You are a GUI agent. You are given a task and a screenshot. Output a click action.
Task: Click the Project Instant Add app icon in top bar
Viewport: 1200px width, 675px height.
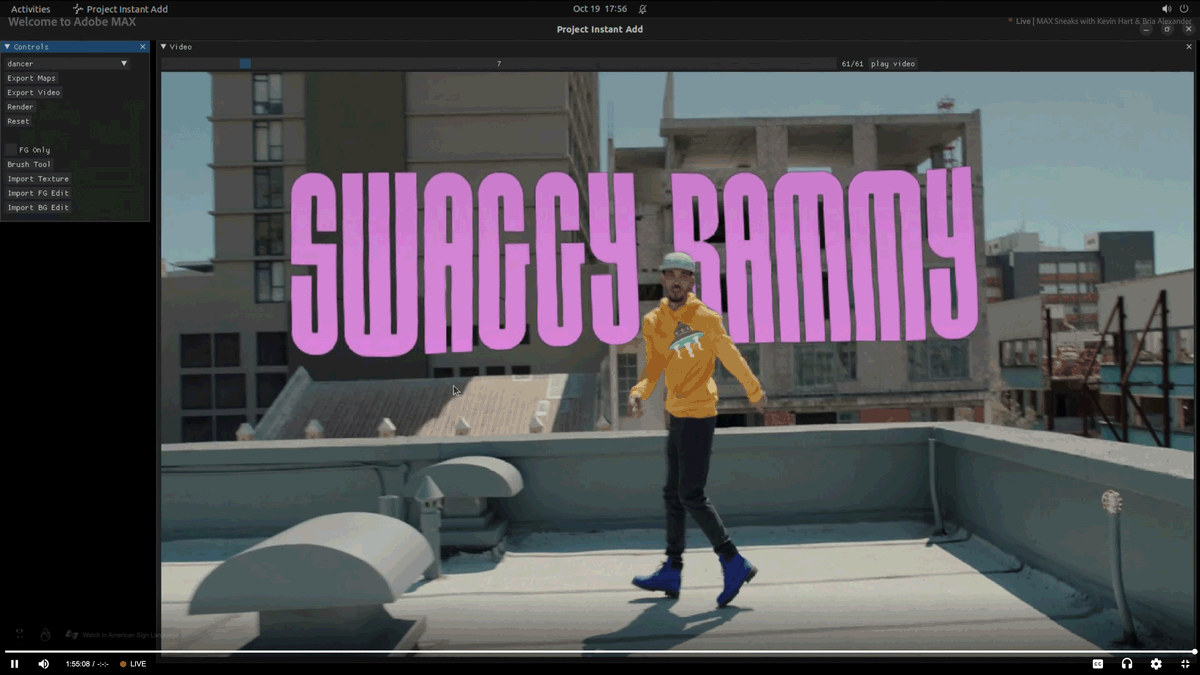pos(78,9)
